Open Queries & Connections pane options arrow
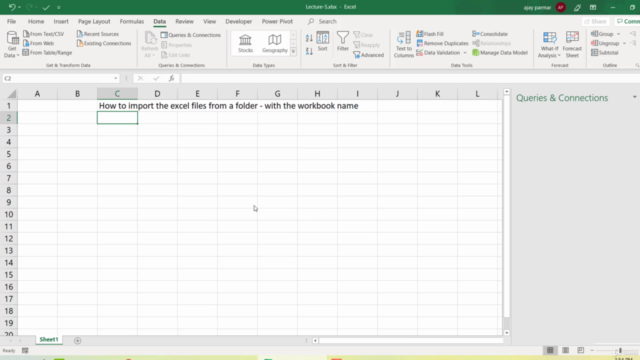The height and width of the screenshot is (360, 640). pyautogui.click(x=634, y=97)
